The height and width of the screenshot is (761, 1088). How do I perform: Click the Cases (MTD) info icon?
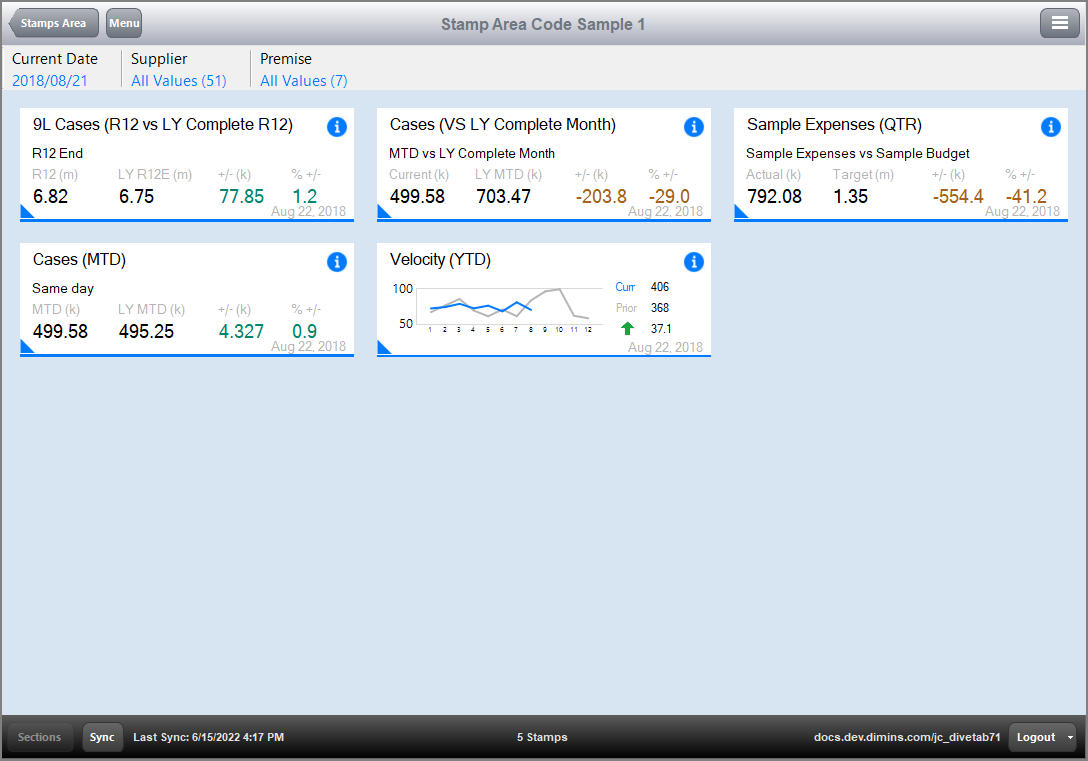(337, 262)
